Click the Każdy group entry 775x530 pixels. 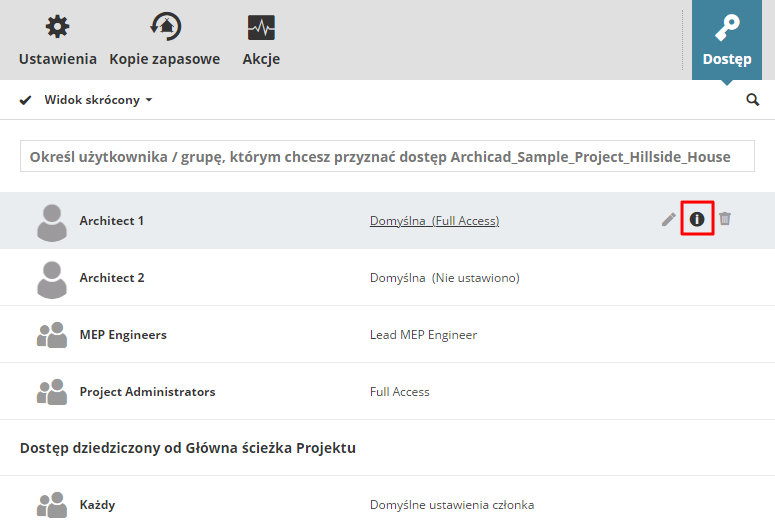click(x=97, y=505)
